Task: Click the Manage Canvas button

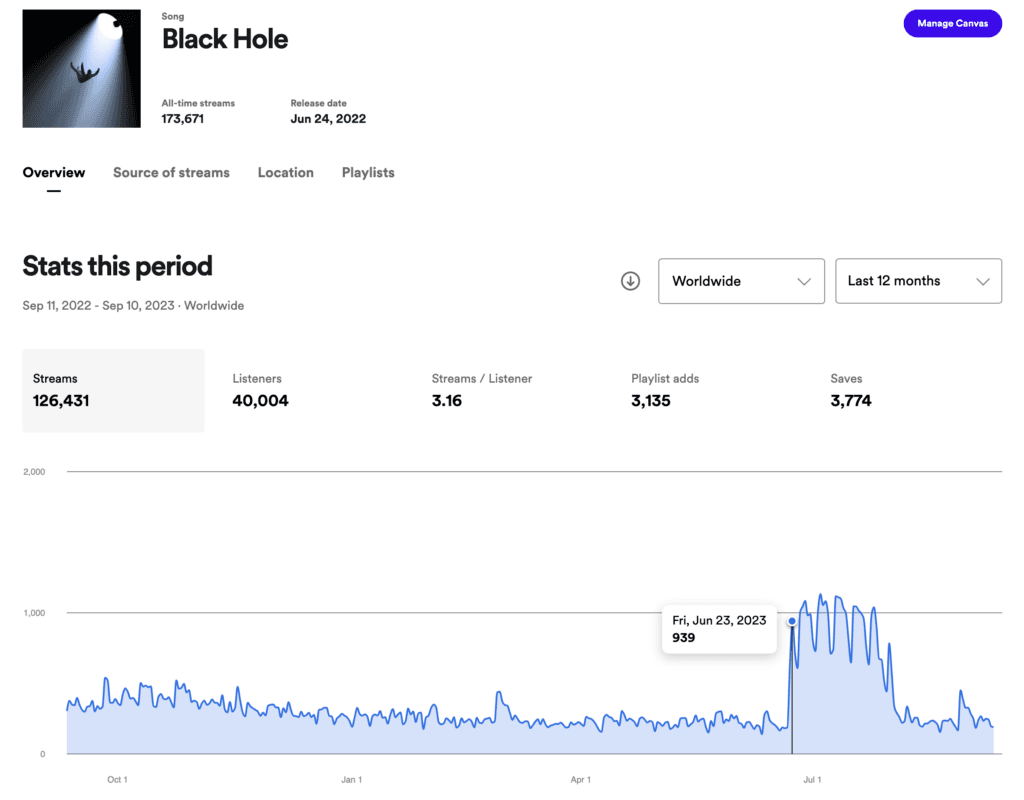Action: [x=952, y=24]
